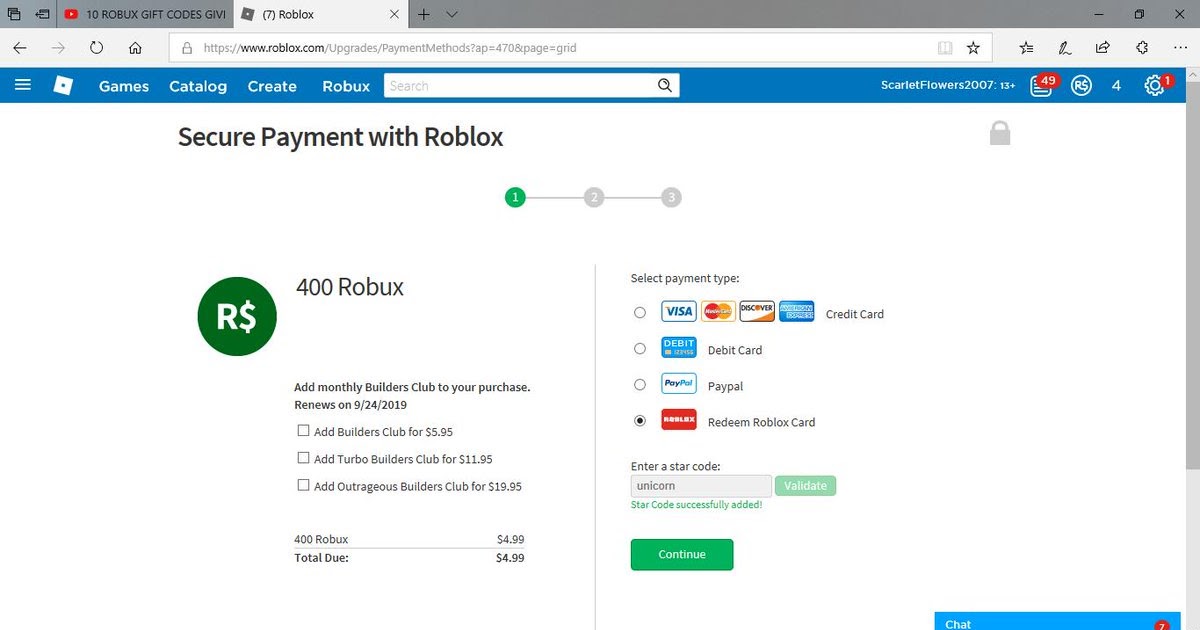Add notes with the pen icon
Image resolution: width=1200 pixels, height=630 pixels.
(1065, 47)
